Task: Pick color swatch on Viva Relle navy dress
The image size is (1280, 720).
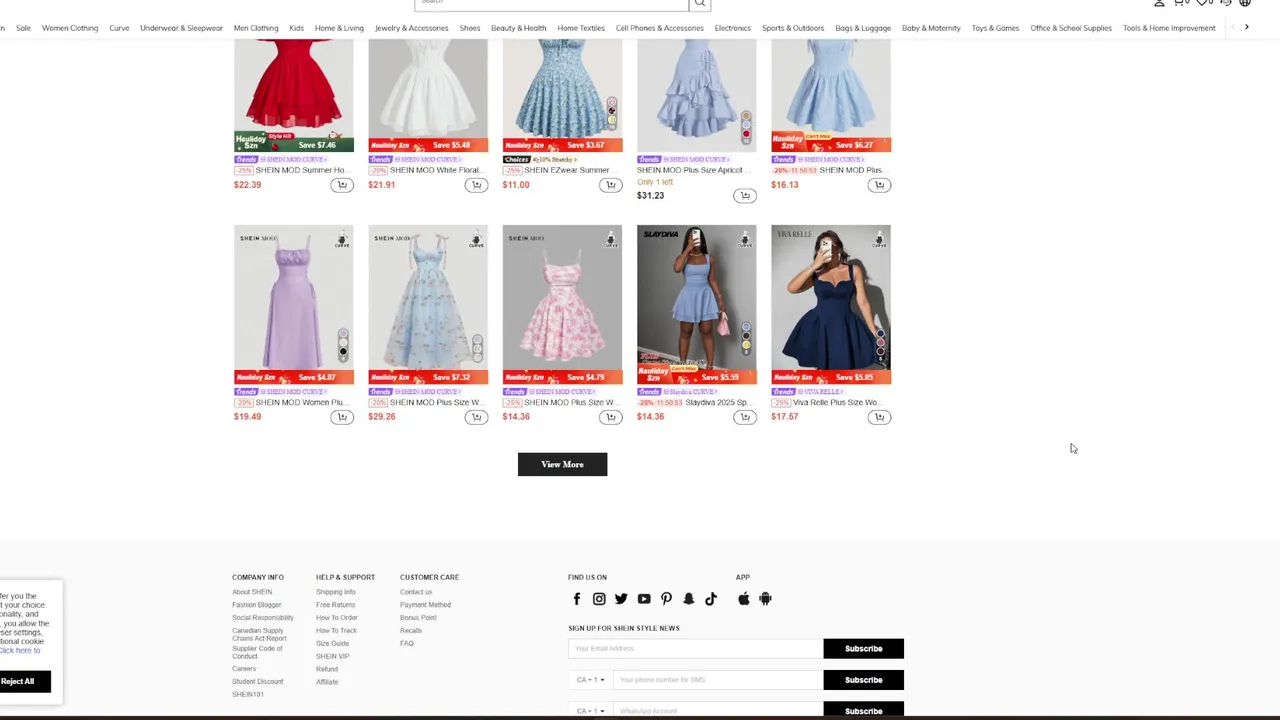Action: pos(880,343)
